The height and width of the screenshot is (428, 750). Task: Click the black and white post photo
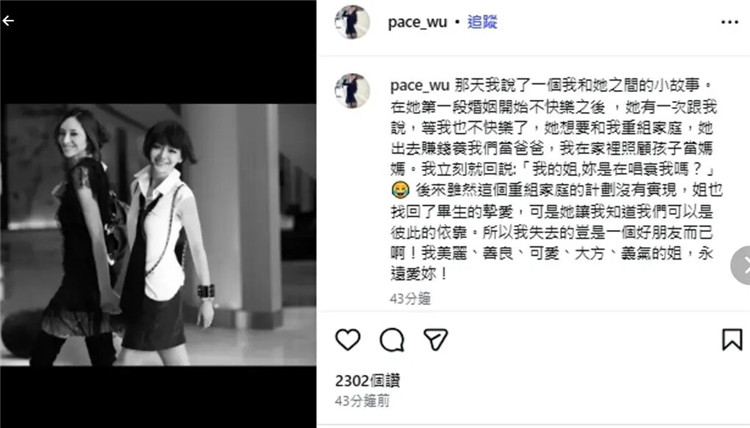click(158, 235)
